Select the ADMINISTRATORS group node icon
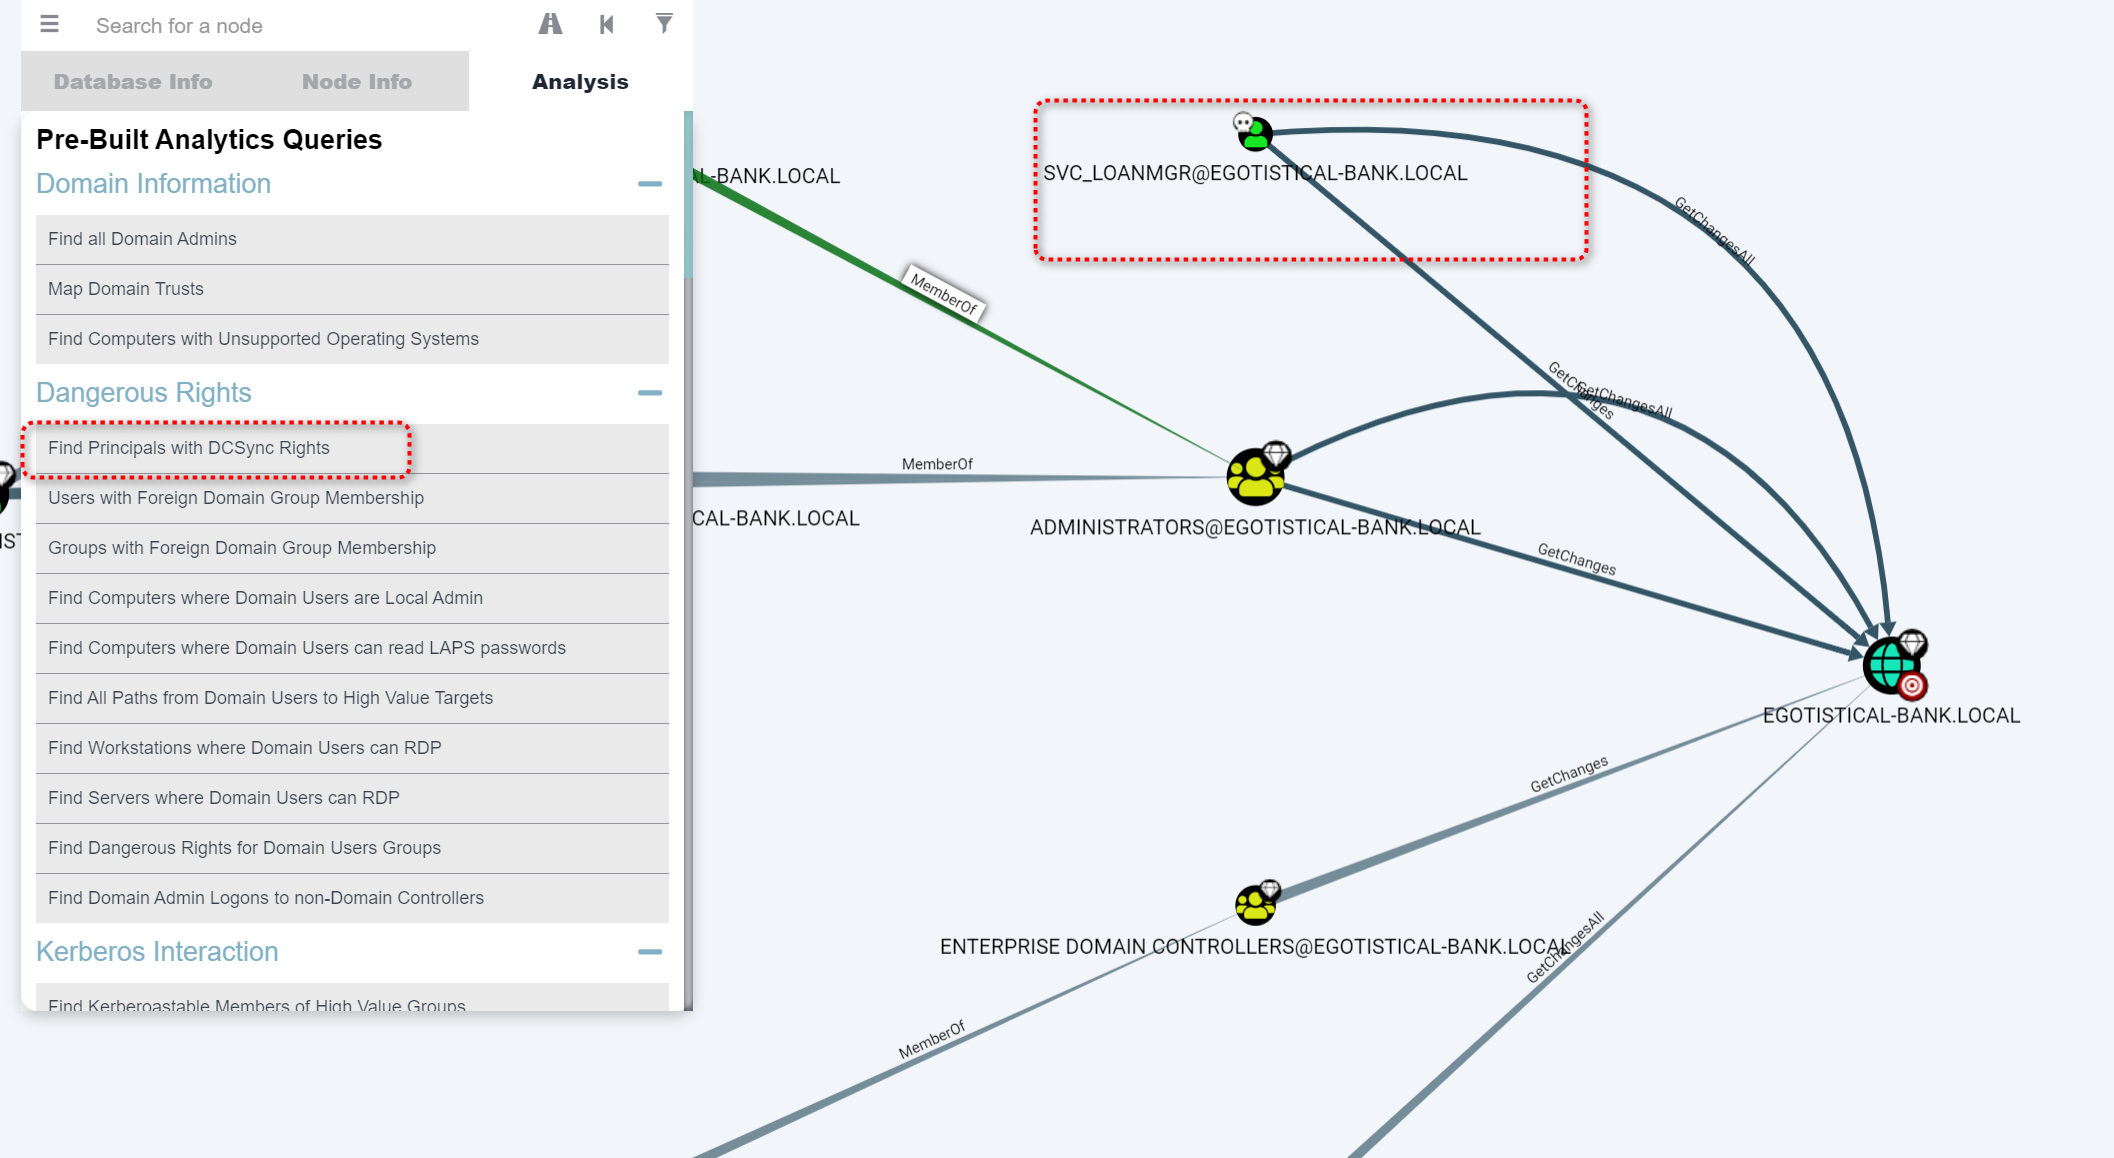The height and width of the screenshot is (1158, 2114). pos(1256,476)
